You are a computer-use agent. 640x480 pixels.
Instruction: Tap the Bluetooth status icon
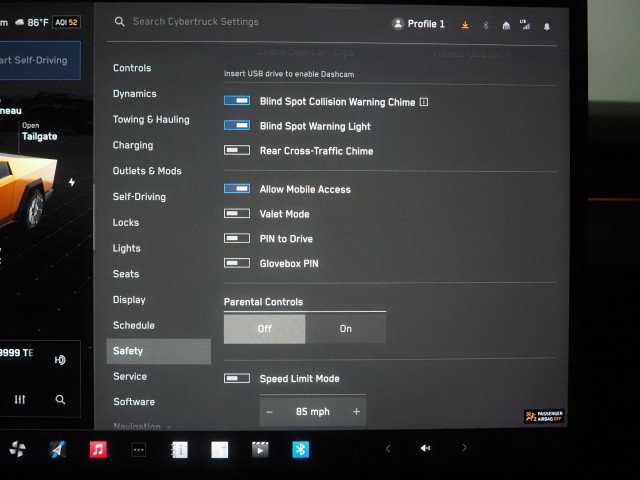[x=485, y=25]
